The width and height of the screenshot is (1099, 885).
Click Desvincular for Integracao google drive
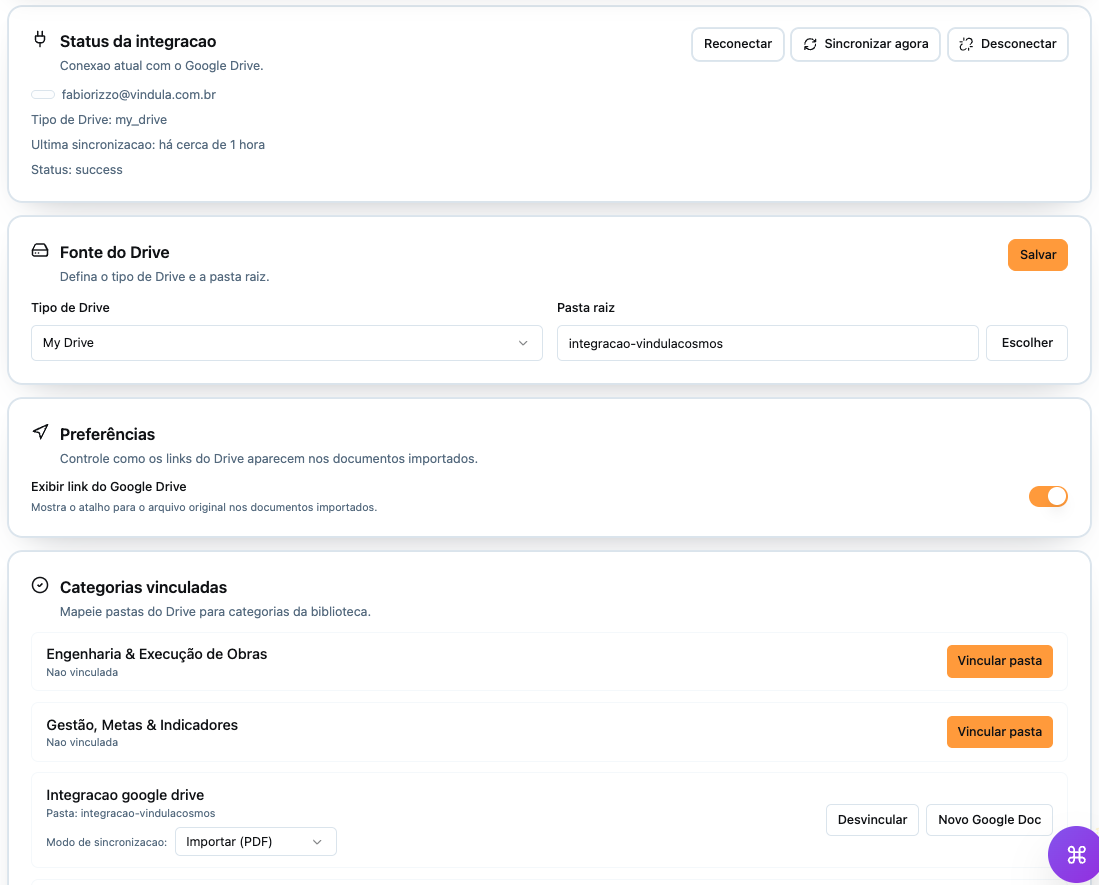872,819
